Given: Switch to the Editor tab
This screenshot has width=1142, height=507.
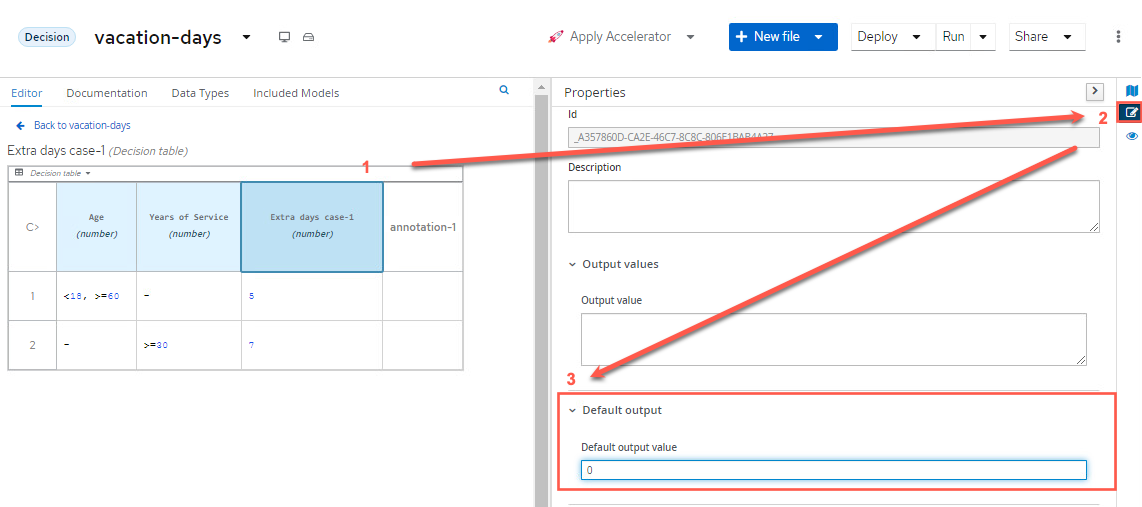Looking at the screenshot, I should pyautogui.click(x=26, y=93).
